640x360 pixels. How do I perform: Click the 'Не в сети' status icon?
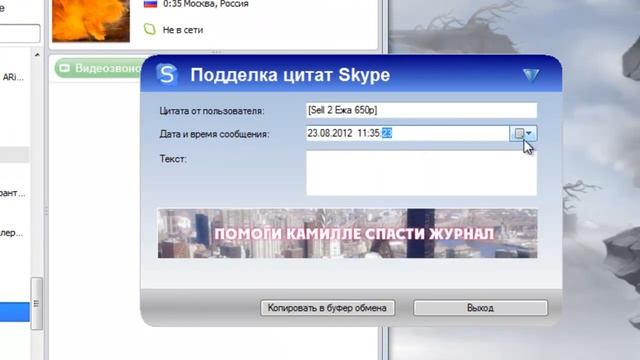click(150, 29)
